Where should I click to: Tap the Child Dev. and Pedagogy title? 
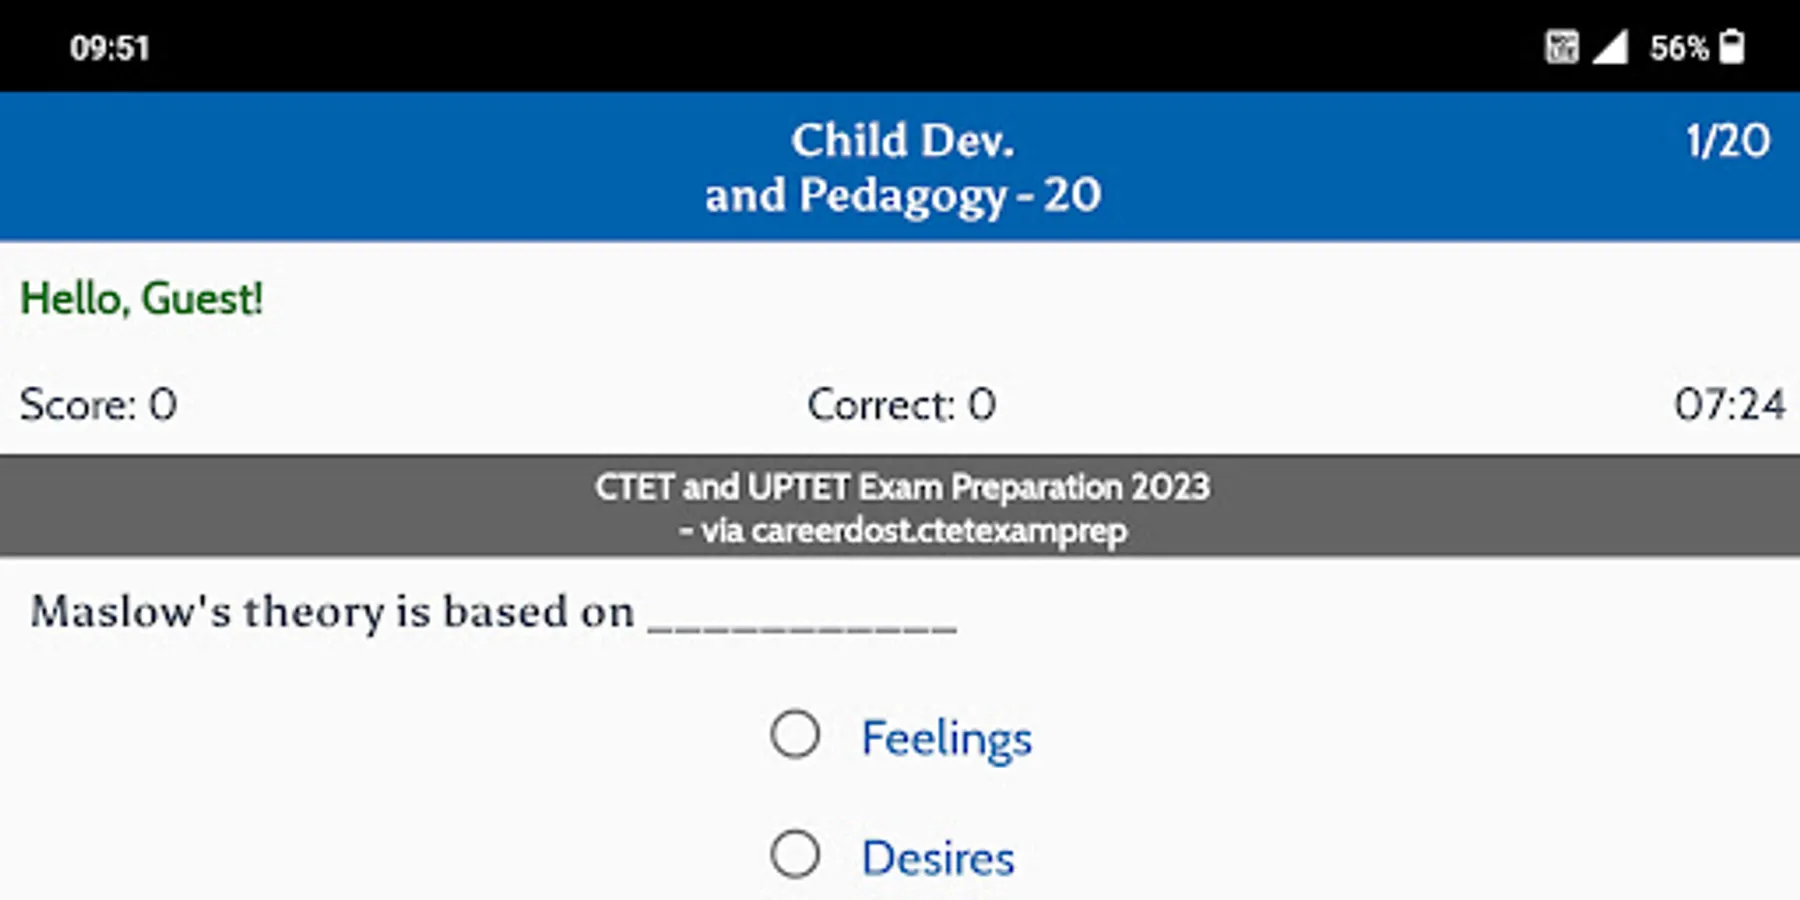tap(902, 167)
